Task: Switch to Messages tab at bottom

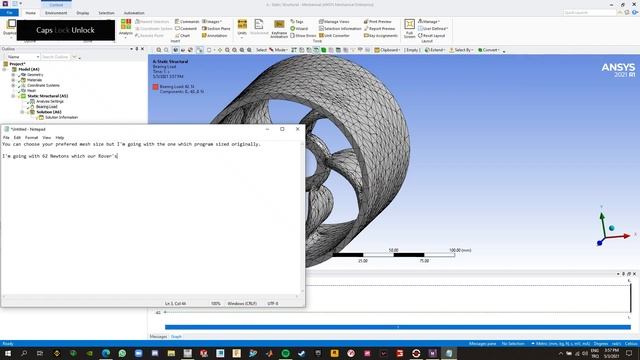Action: [x=158, y=337]
